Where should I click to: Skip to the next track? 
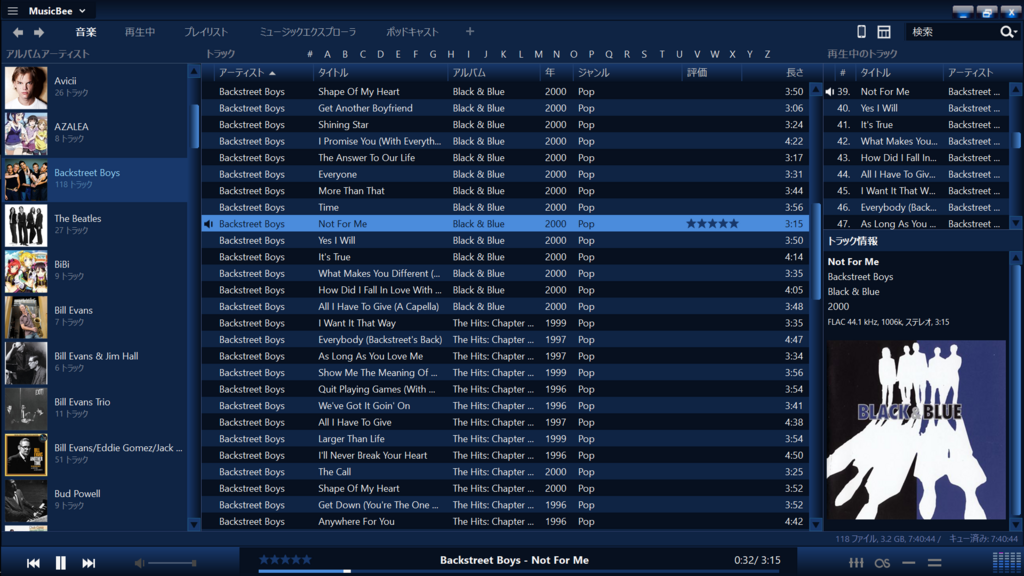click(89, 563)
